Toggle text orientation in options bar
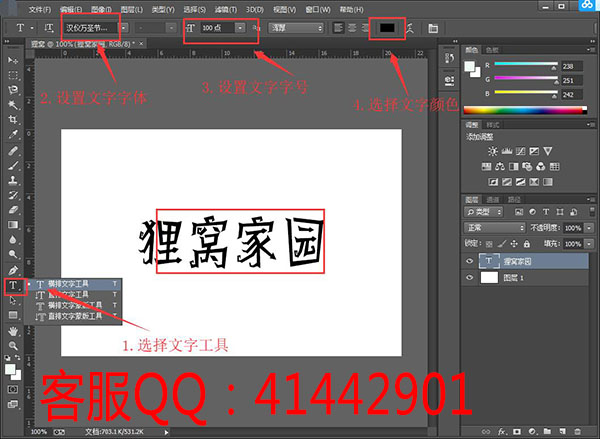600x439 pixels. coord(49,28)
